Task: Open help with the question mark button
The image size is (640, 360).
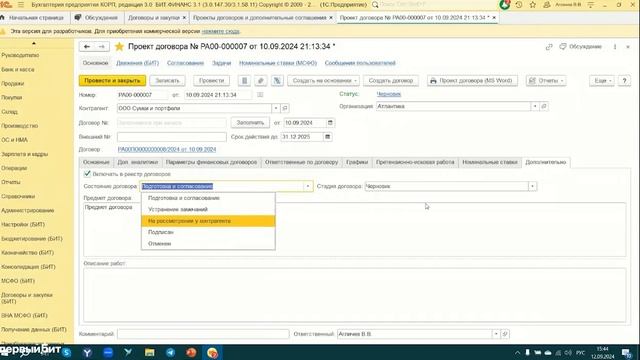Action: click(624, 80)
